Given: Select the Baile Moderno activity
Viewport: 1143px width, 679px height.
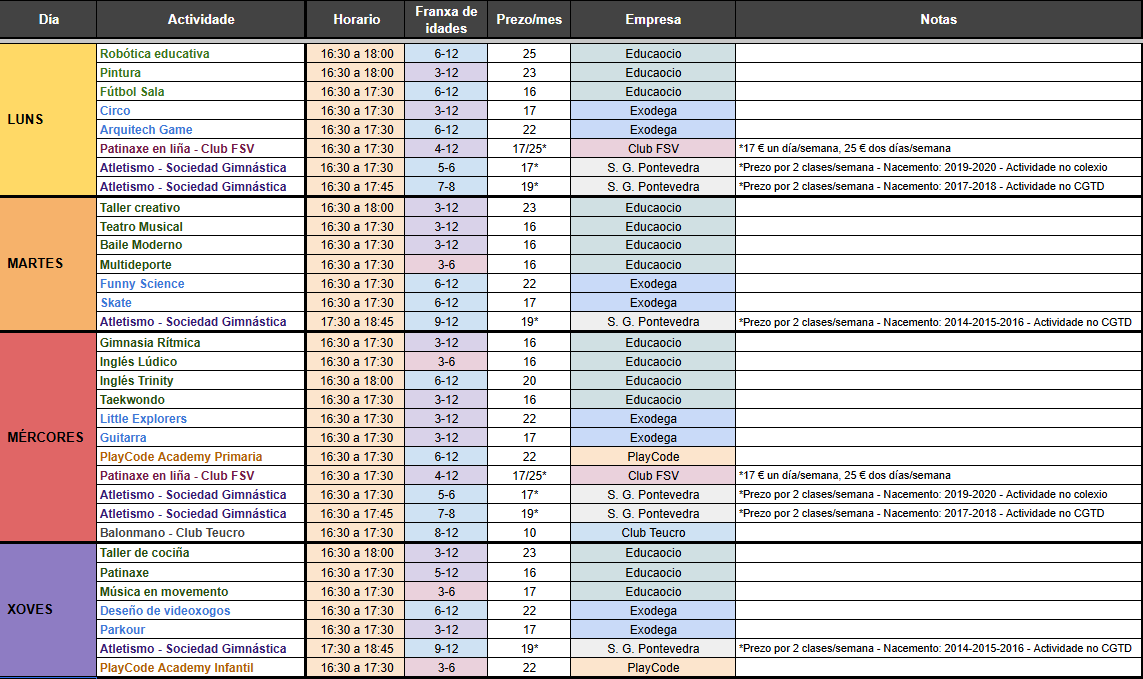Looking at the screenshot, I should pos(200,245).
